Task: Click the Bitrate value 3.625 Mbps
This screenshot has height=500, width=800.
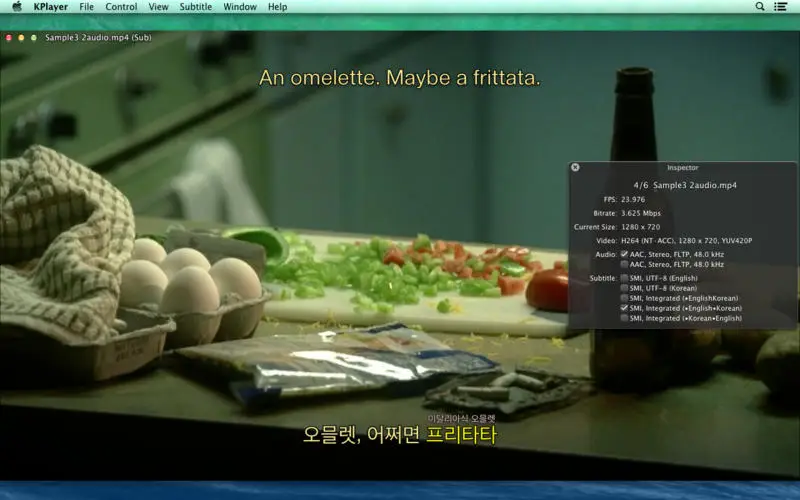Action: coord(641,213)
